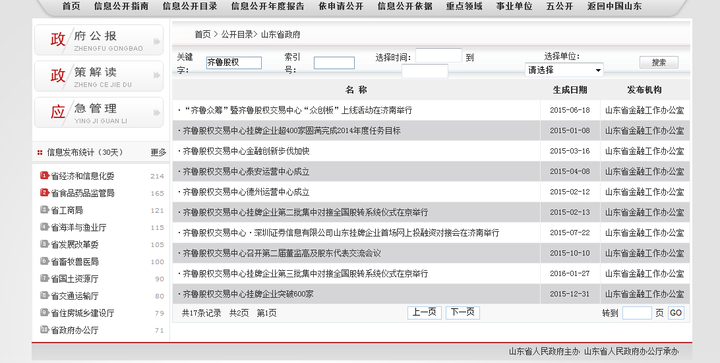Open 省海洋与渔业厅 in statistics list
The width and height of the screenshot is (720, 363).
click(78, 228)
